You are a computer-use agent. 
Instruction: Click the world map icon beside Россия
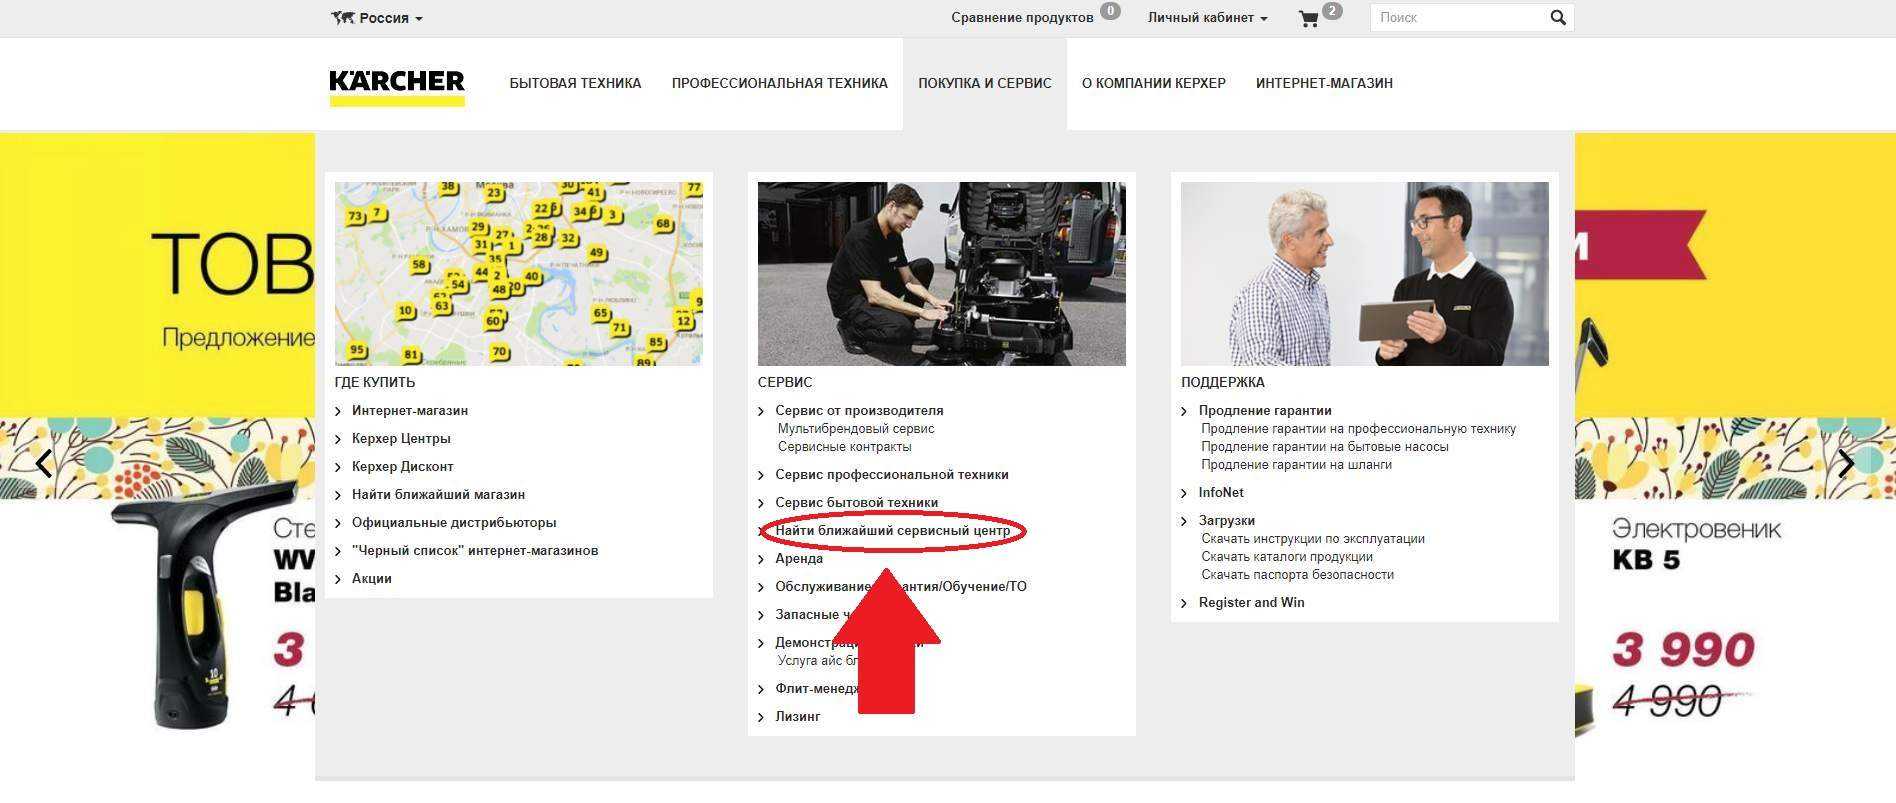343,18
